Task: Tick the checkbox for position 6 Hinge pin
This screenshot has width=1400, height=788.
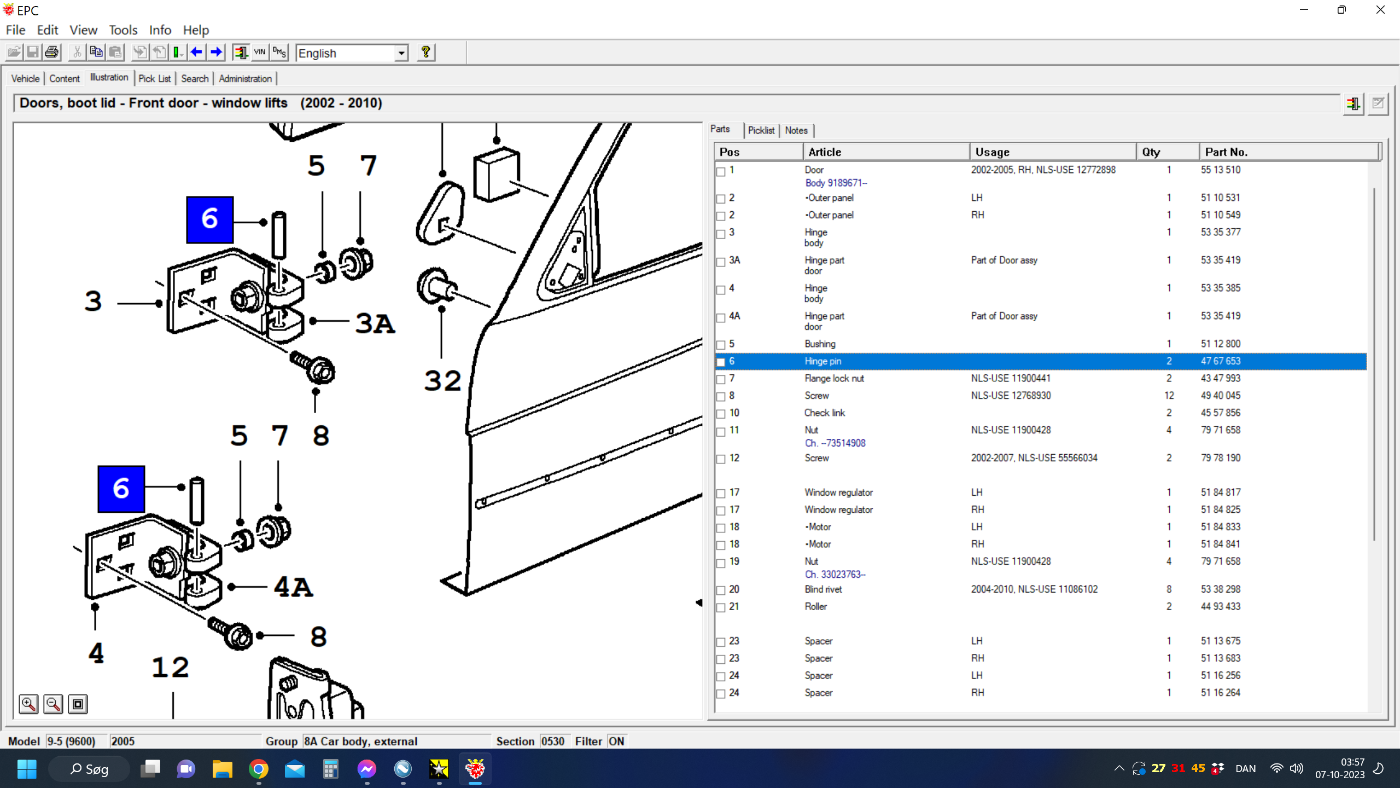Action: 721,362
